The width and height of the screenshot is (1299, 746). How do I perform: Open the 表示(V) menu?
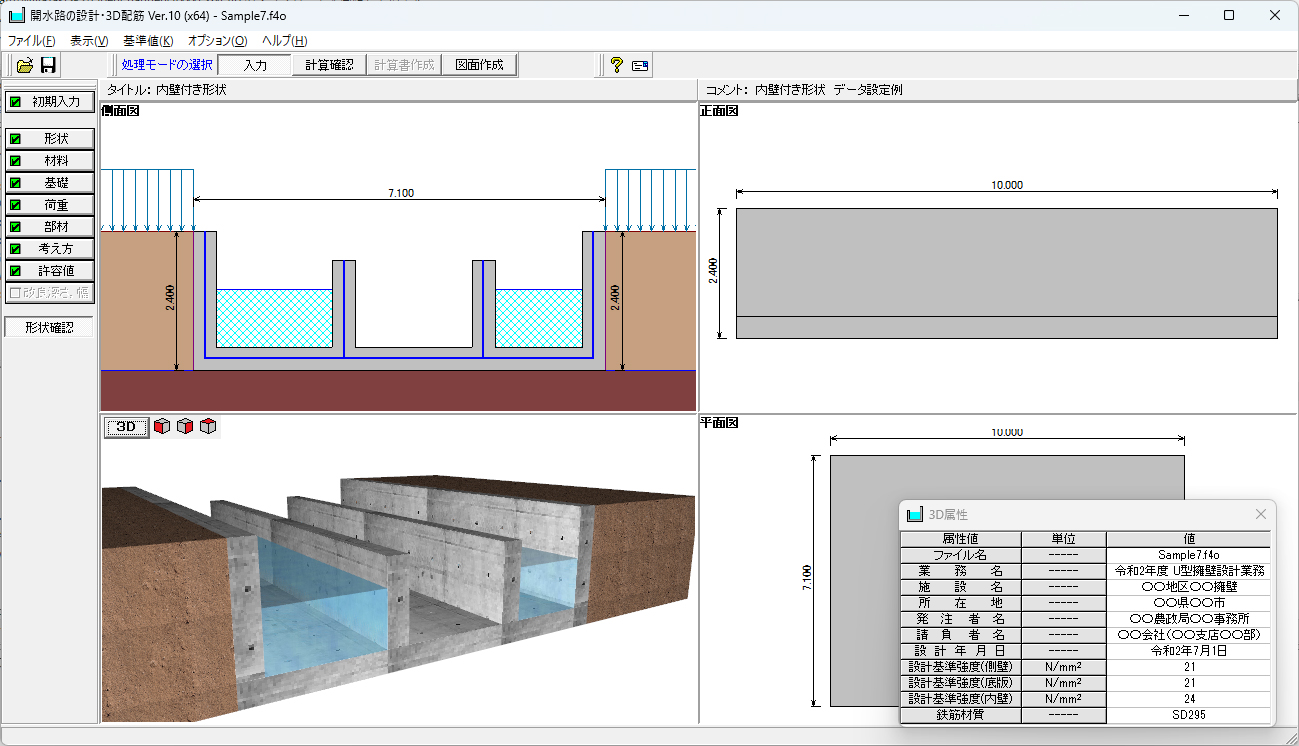[89, 41]
